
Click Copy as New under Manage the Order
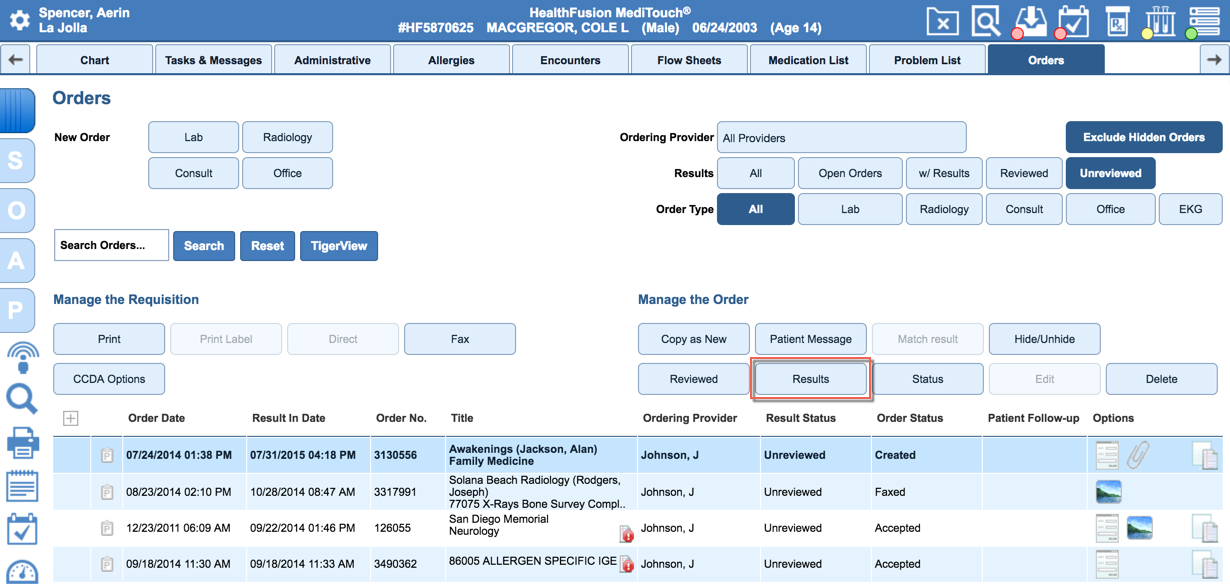[693, 338]
